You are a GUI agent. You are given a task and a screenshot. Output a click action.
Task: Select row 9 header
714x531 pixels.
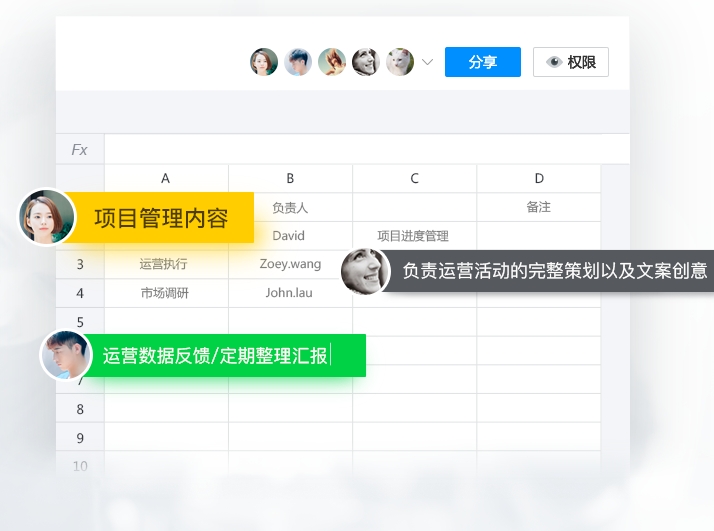pos(80,438)
